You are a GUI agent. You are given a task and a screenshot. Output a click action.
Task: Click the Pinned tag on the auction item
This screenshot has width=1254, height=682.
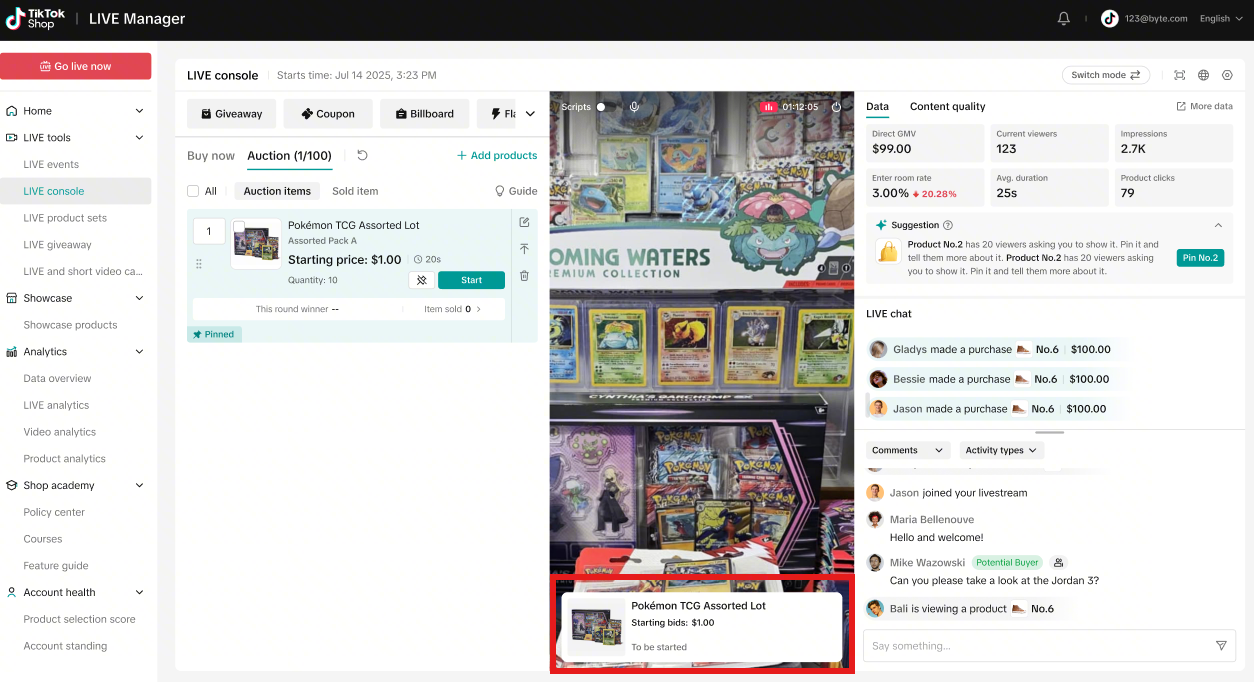pos(214,334)
